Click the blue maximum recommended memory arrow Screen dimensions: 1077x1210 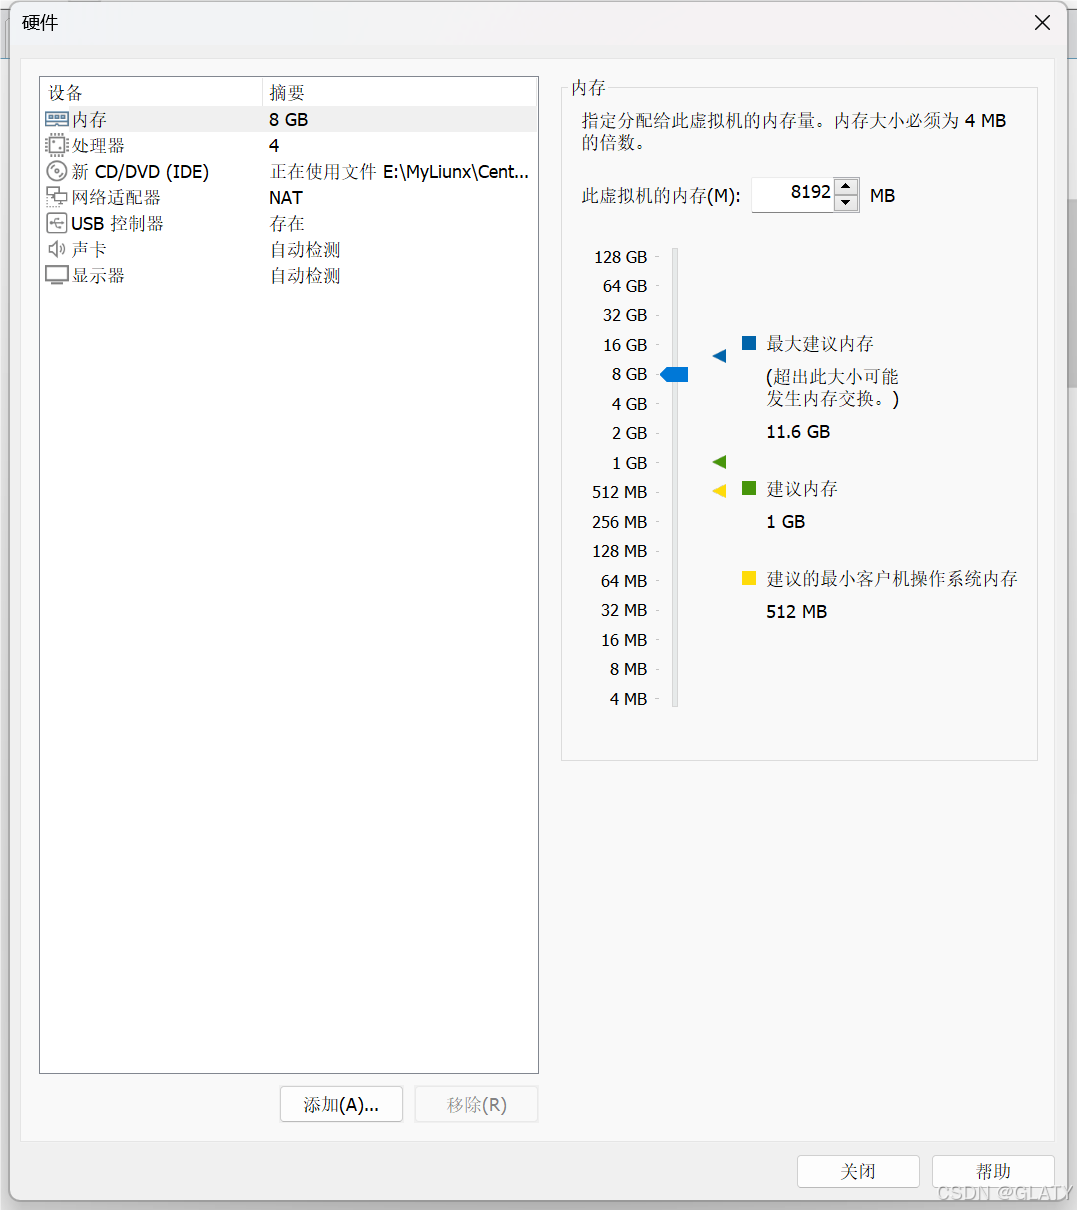click(719, 356)
